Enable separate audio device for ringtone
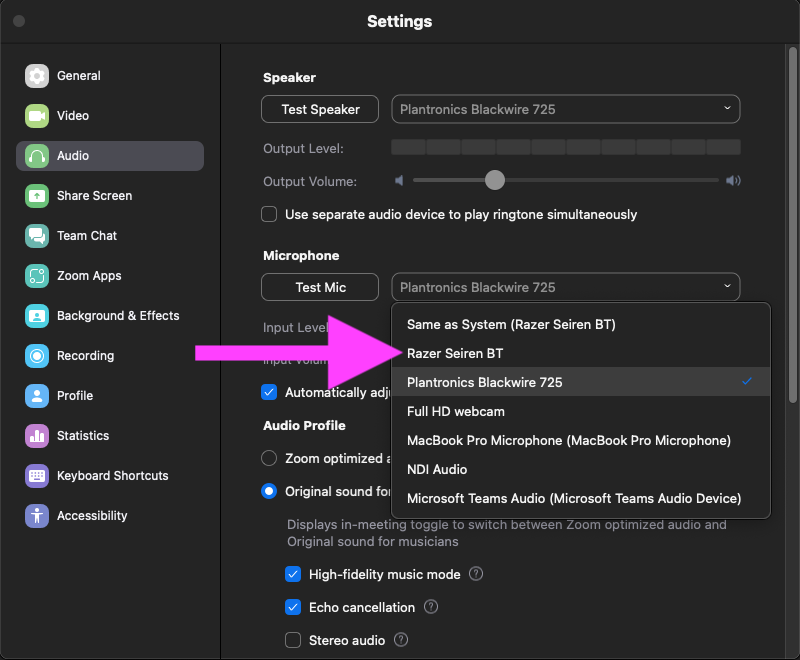Image resolution: width=800 pixels, height=660 pixels. pos(269,214)
